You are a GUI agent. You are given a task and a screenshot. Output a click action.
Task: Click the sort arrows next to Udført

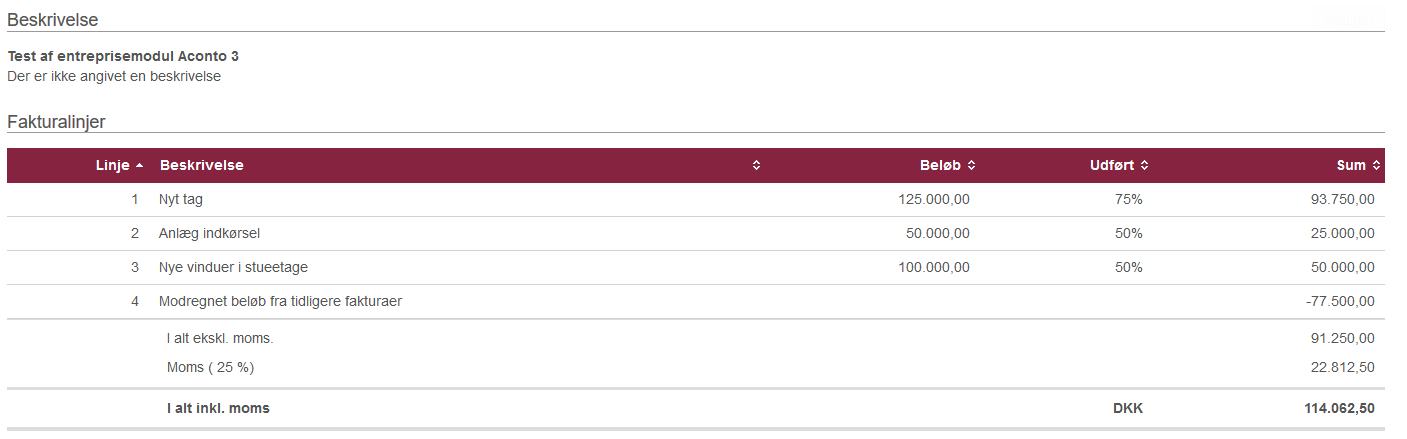click(x=1144, y=166)
